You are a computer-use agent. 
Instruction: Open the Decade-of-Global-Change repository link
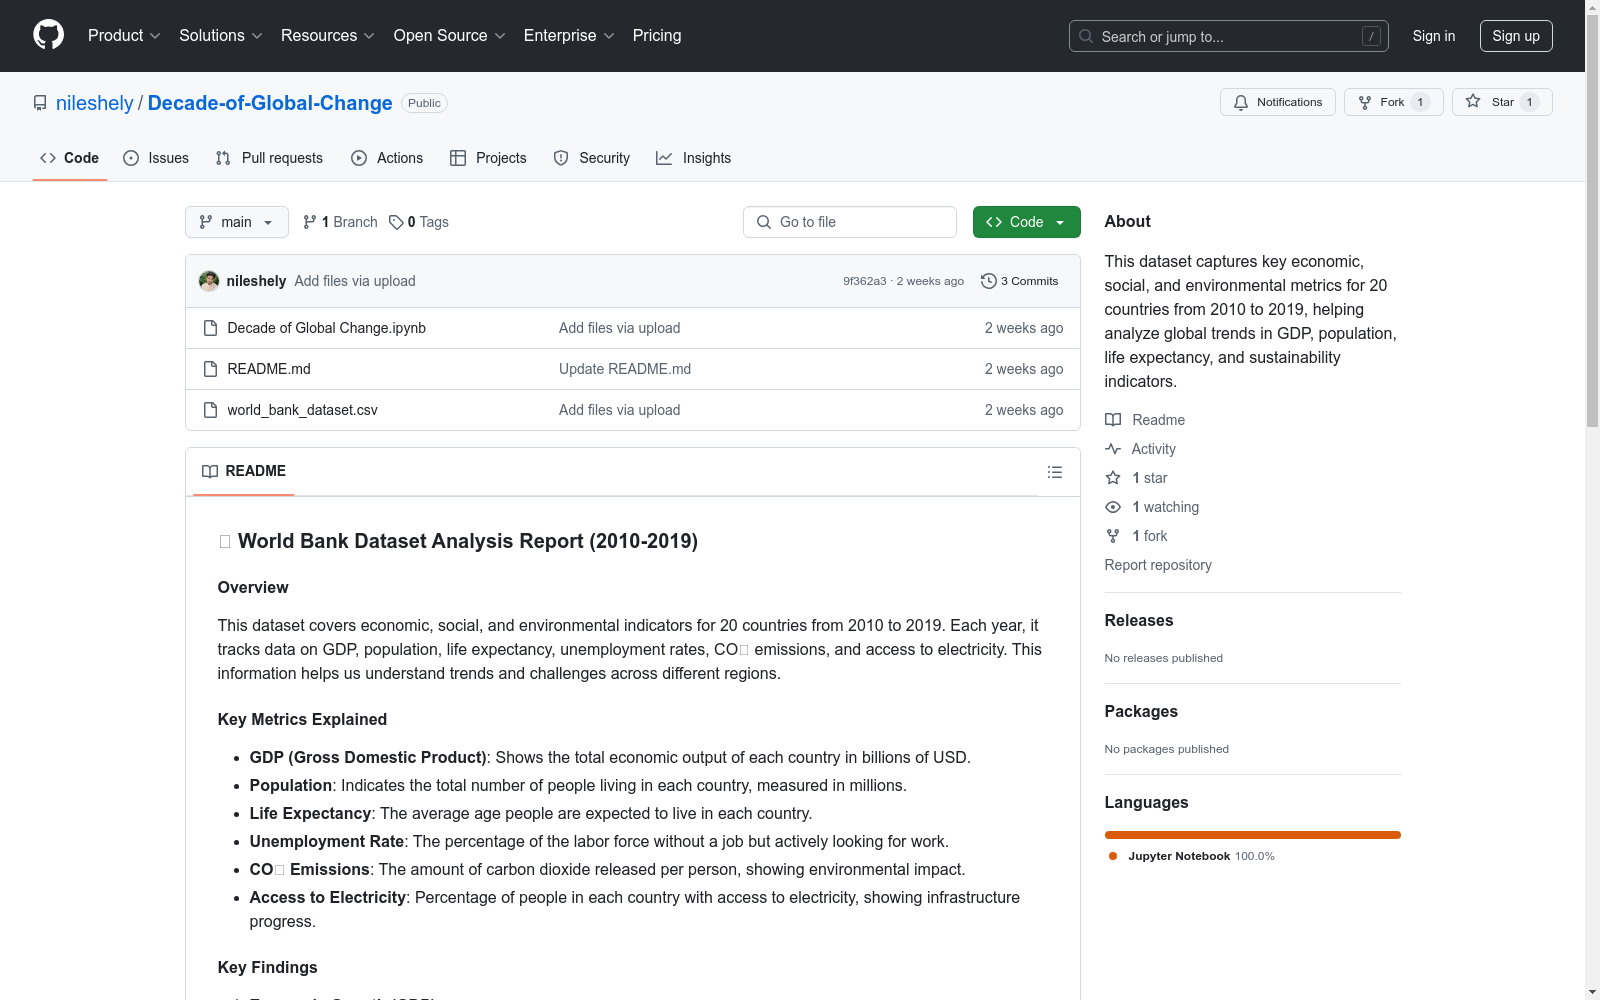[270, 103]
